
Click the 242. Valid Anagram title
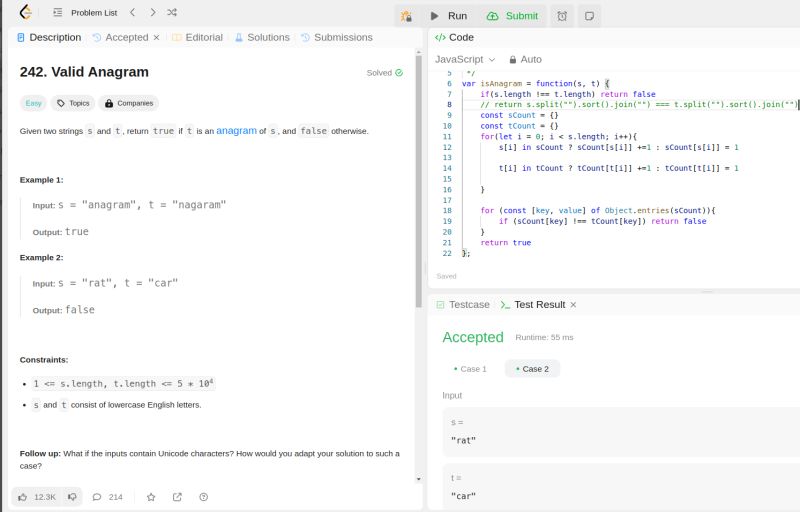tap(84, 72)
